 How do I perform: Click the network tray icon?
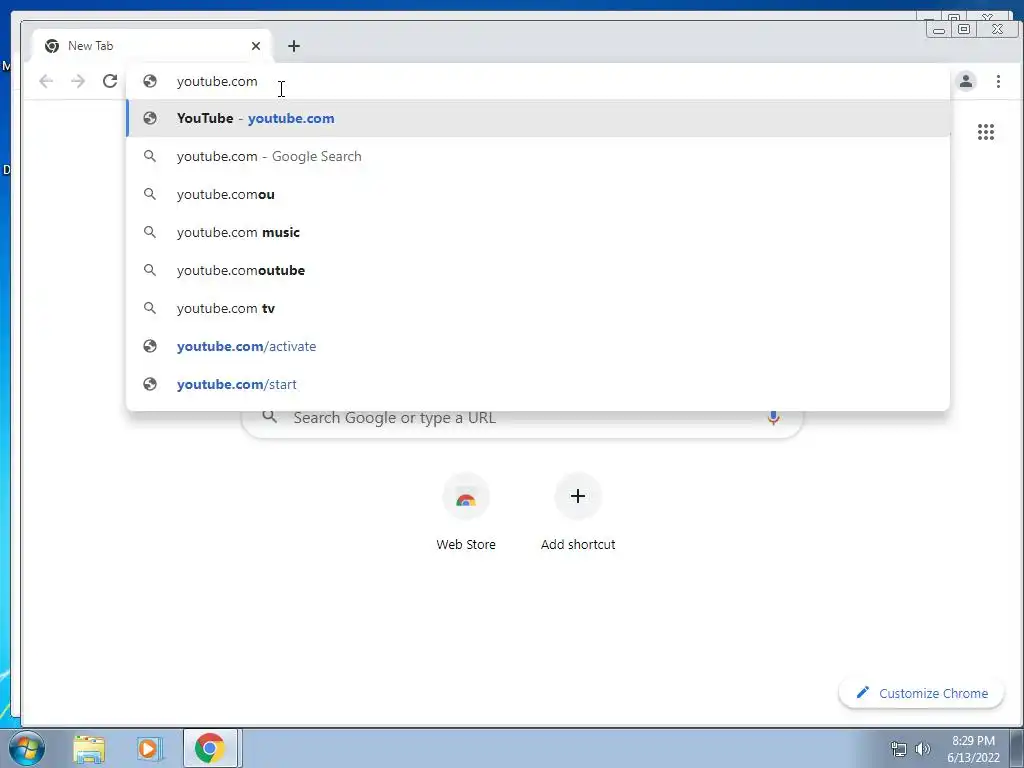coord(899,749)
